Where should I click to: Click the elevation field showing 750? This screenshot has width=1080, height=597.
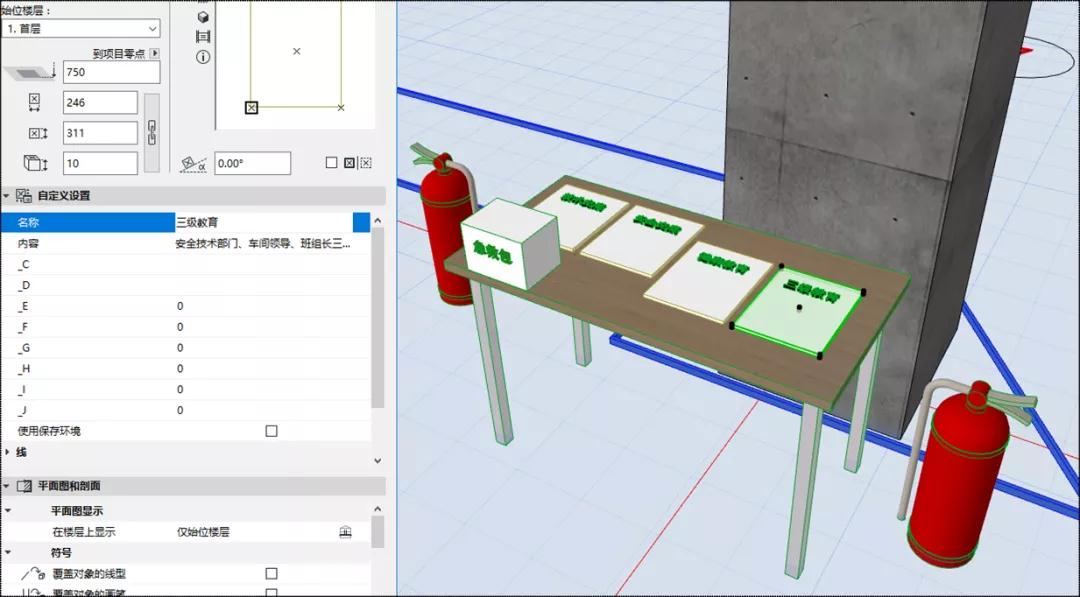tap(111, 72)
